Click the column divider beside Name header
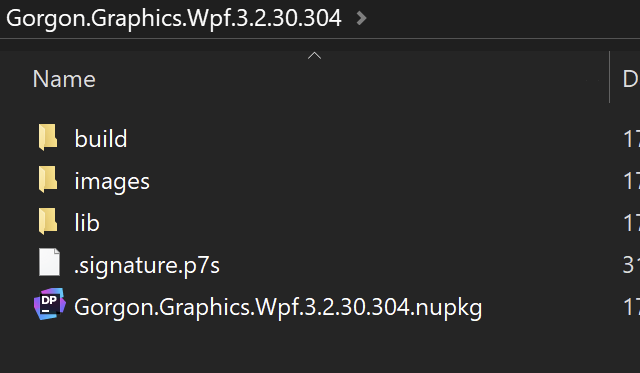Viewport: 640px width, 373px height. point(609,77)
